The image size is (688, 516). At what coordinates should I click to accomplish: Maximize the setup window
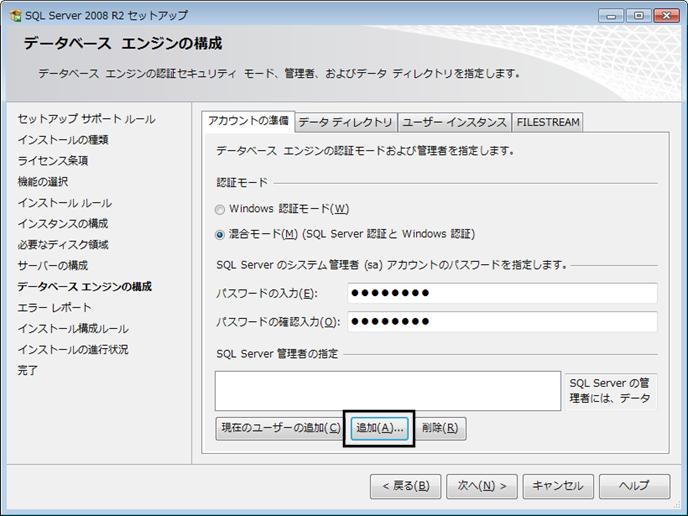pos(639,16)
